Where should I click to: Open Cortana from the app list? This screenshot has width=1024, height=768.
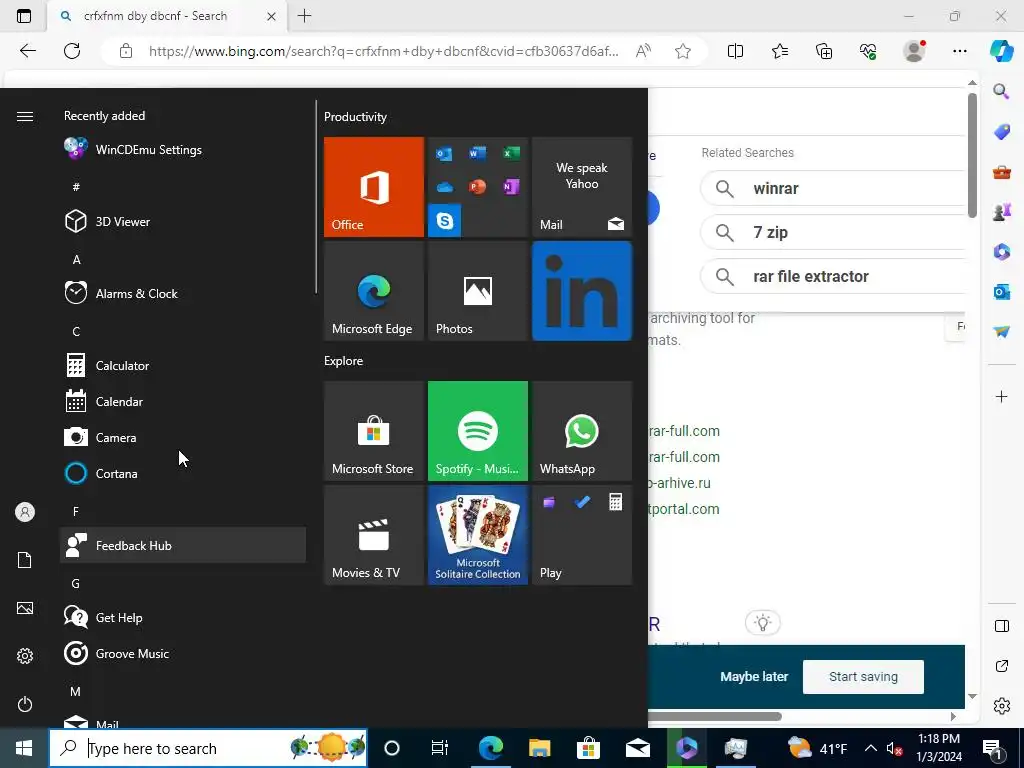[x=183, y=473]
